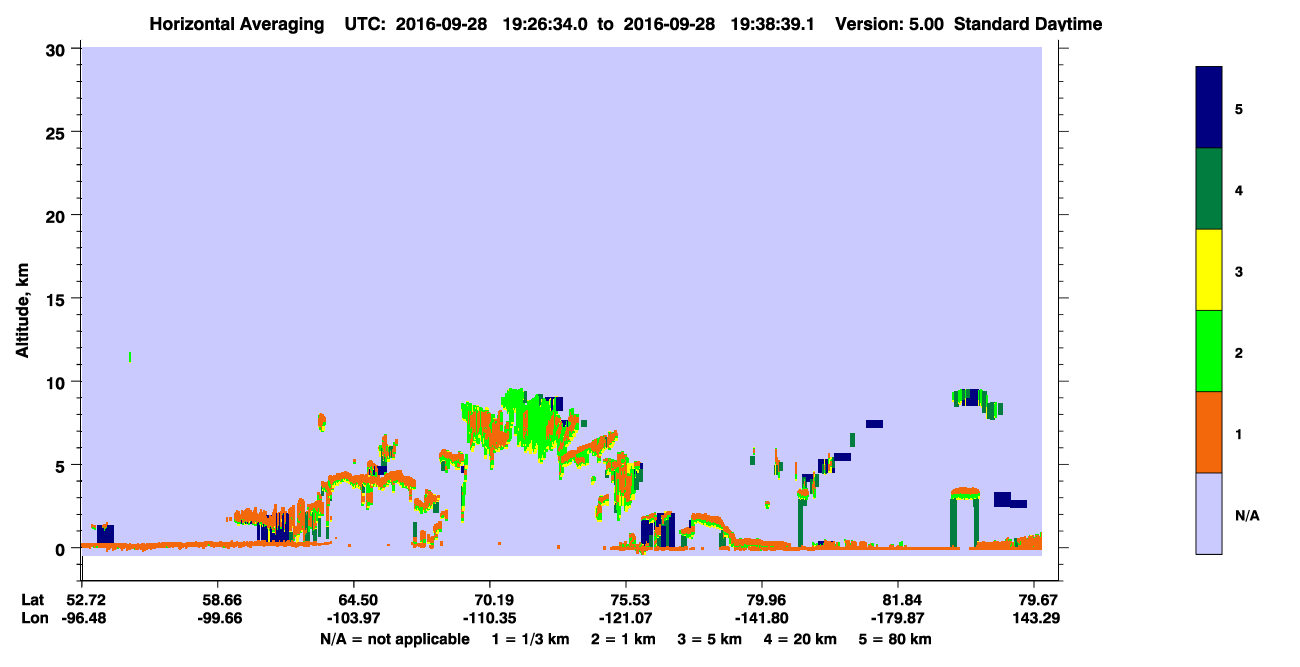Viewport: 1300px width, 667px height.
Task: Click the colorbar label 5
Action: (1239, 108)
